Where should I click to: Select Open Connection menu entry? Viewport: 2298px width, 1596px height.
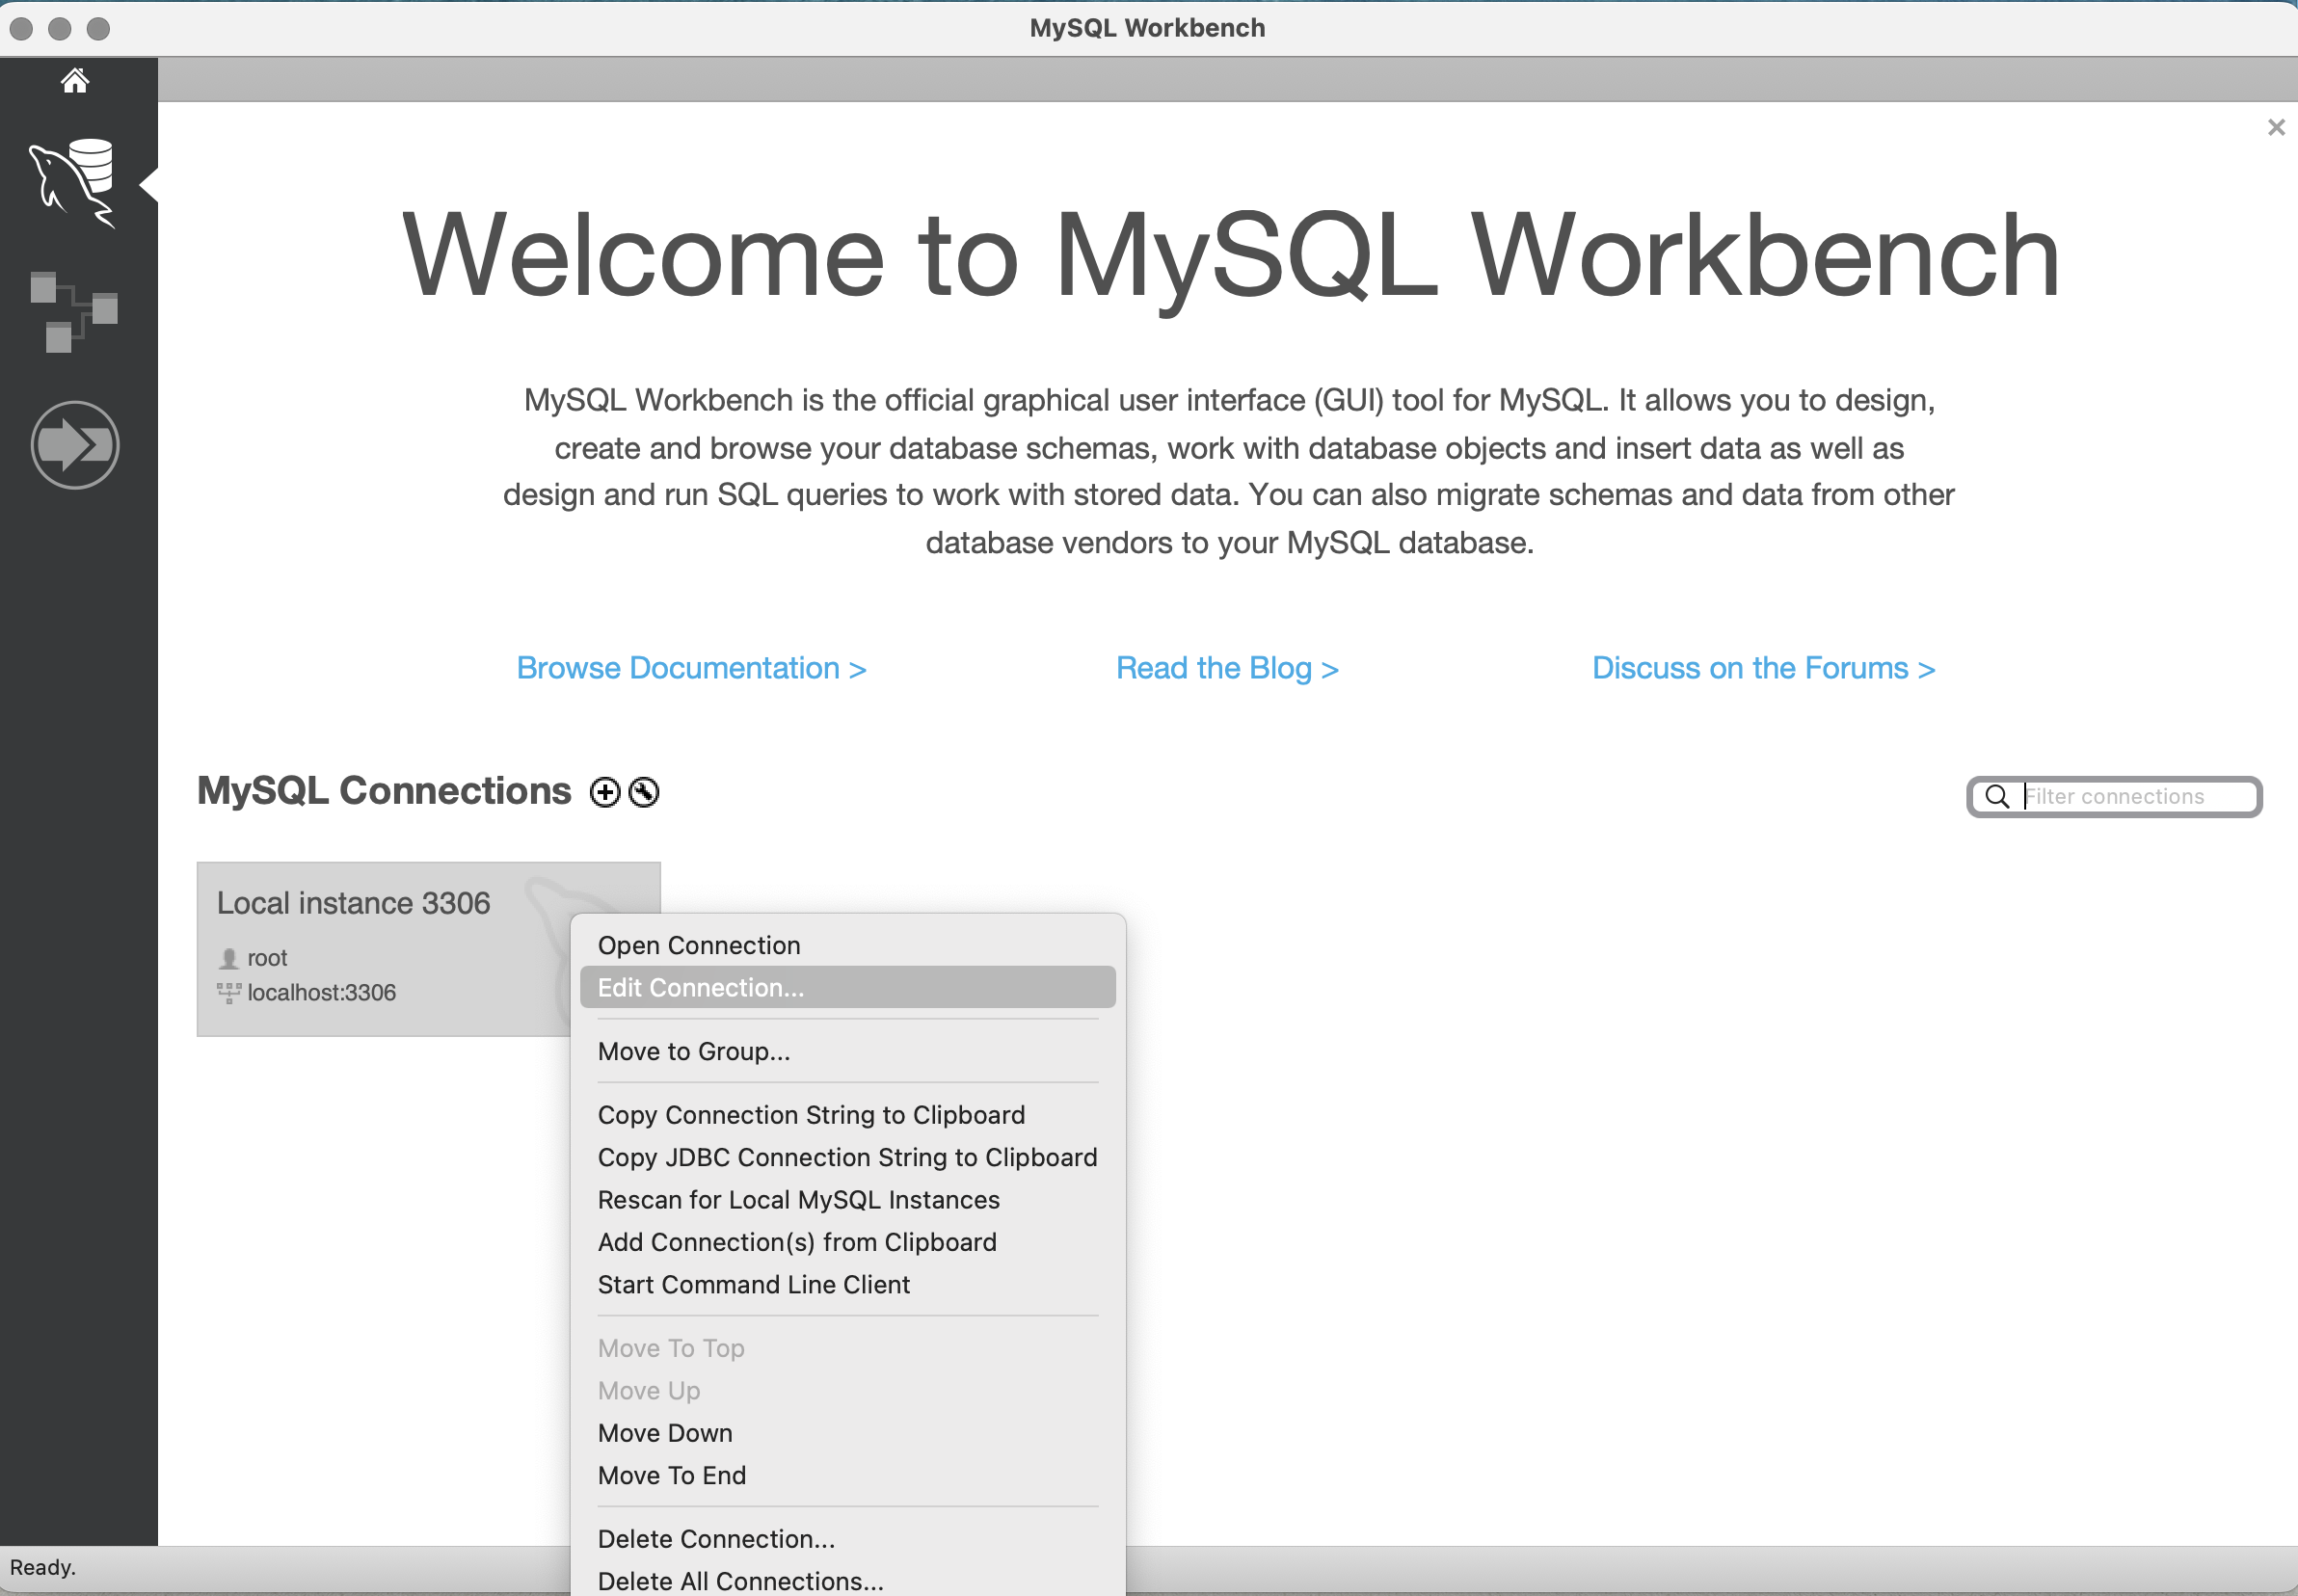[698, 945]
